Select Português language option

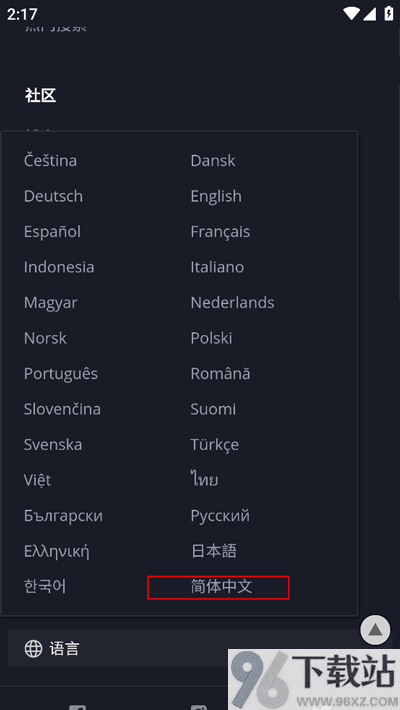click(x=61, y=374)
